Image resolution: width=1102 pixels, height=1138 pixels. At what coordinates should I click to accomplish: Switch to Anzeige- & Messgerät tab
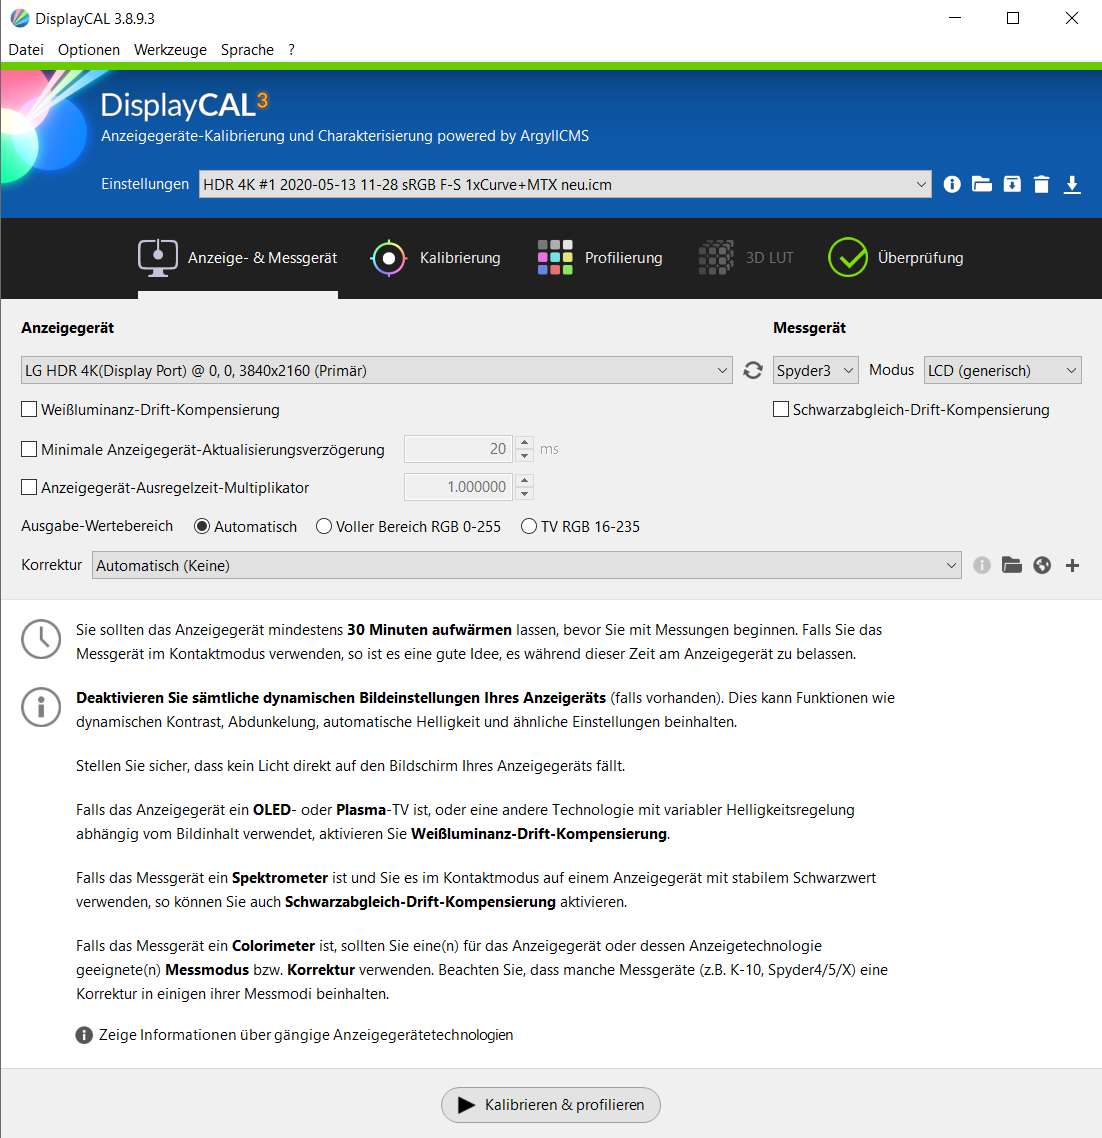coord(238,258)
